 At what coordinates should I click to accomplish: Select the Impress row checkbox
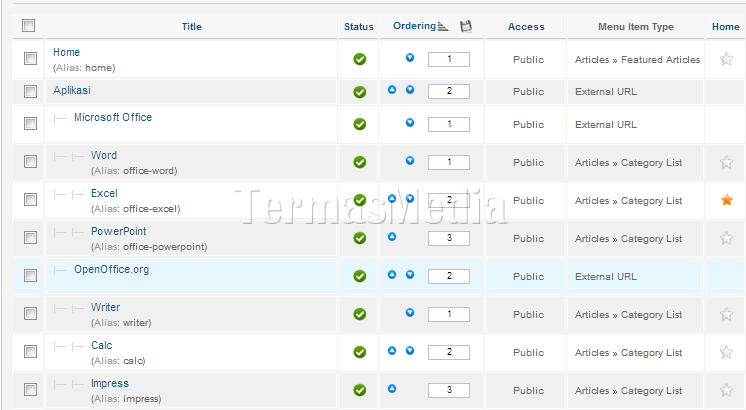coord(30,390)
